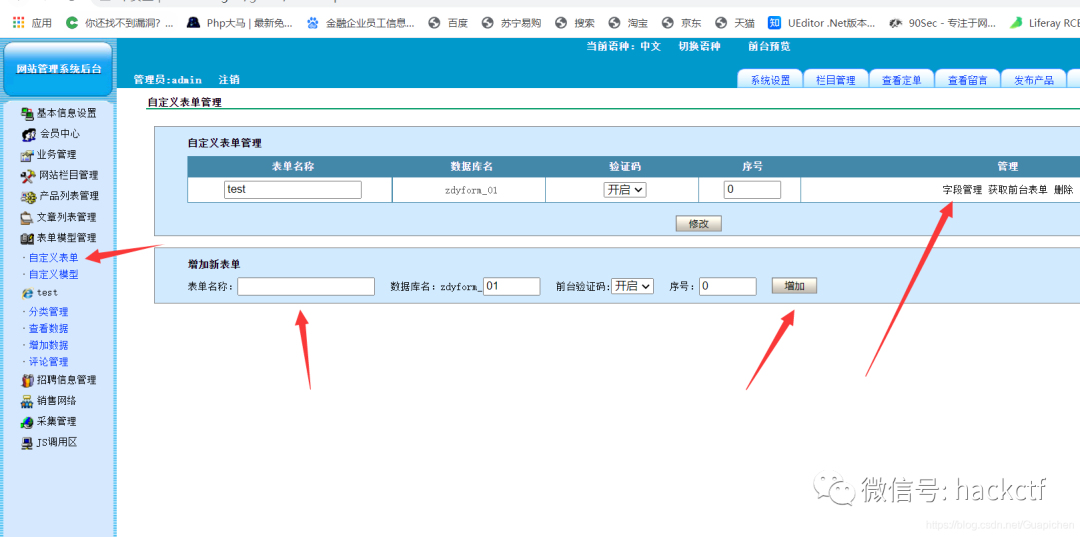This screenshot has height=537, width=1080.
Task: Click the 注销 logout link
Action: coord(229,80)
